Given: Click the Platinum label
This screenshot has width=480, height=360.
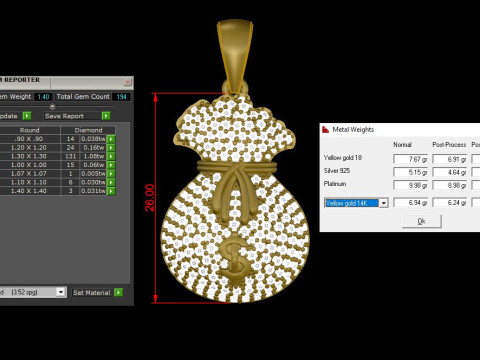Looking at the screenshot, I should (x=335, y=184).
